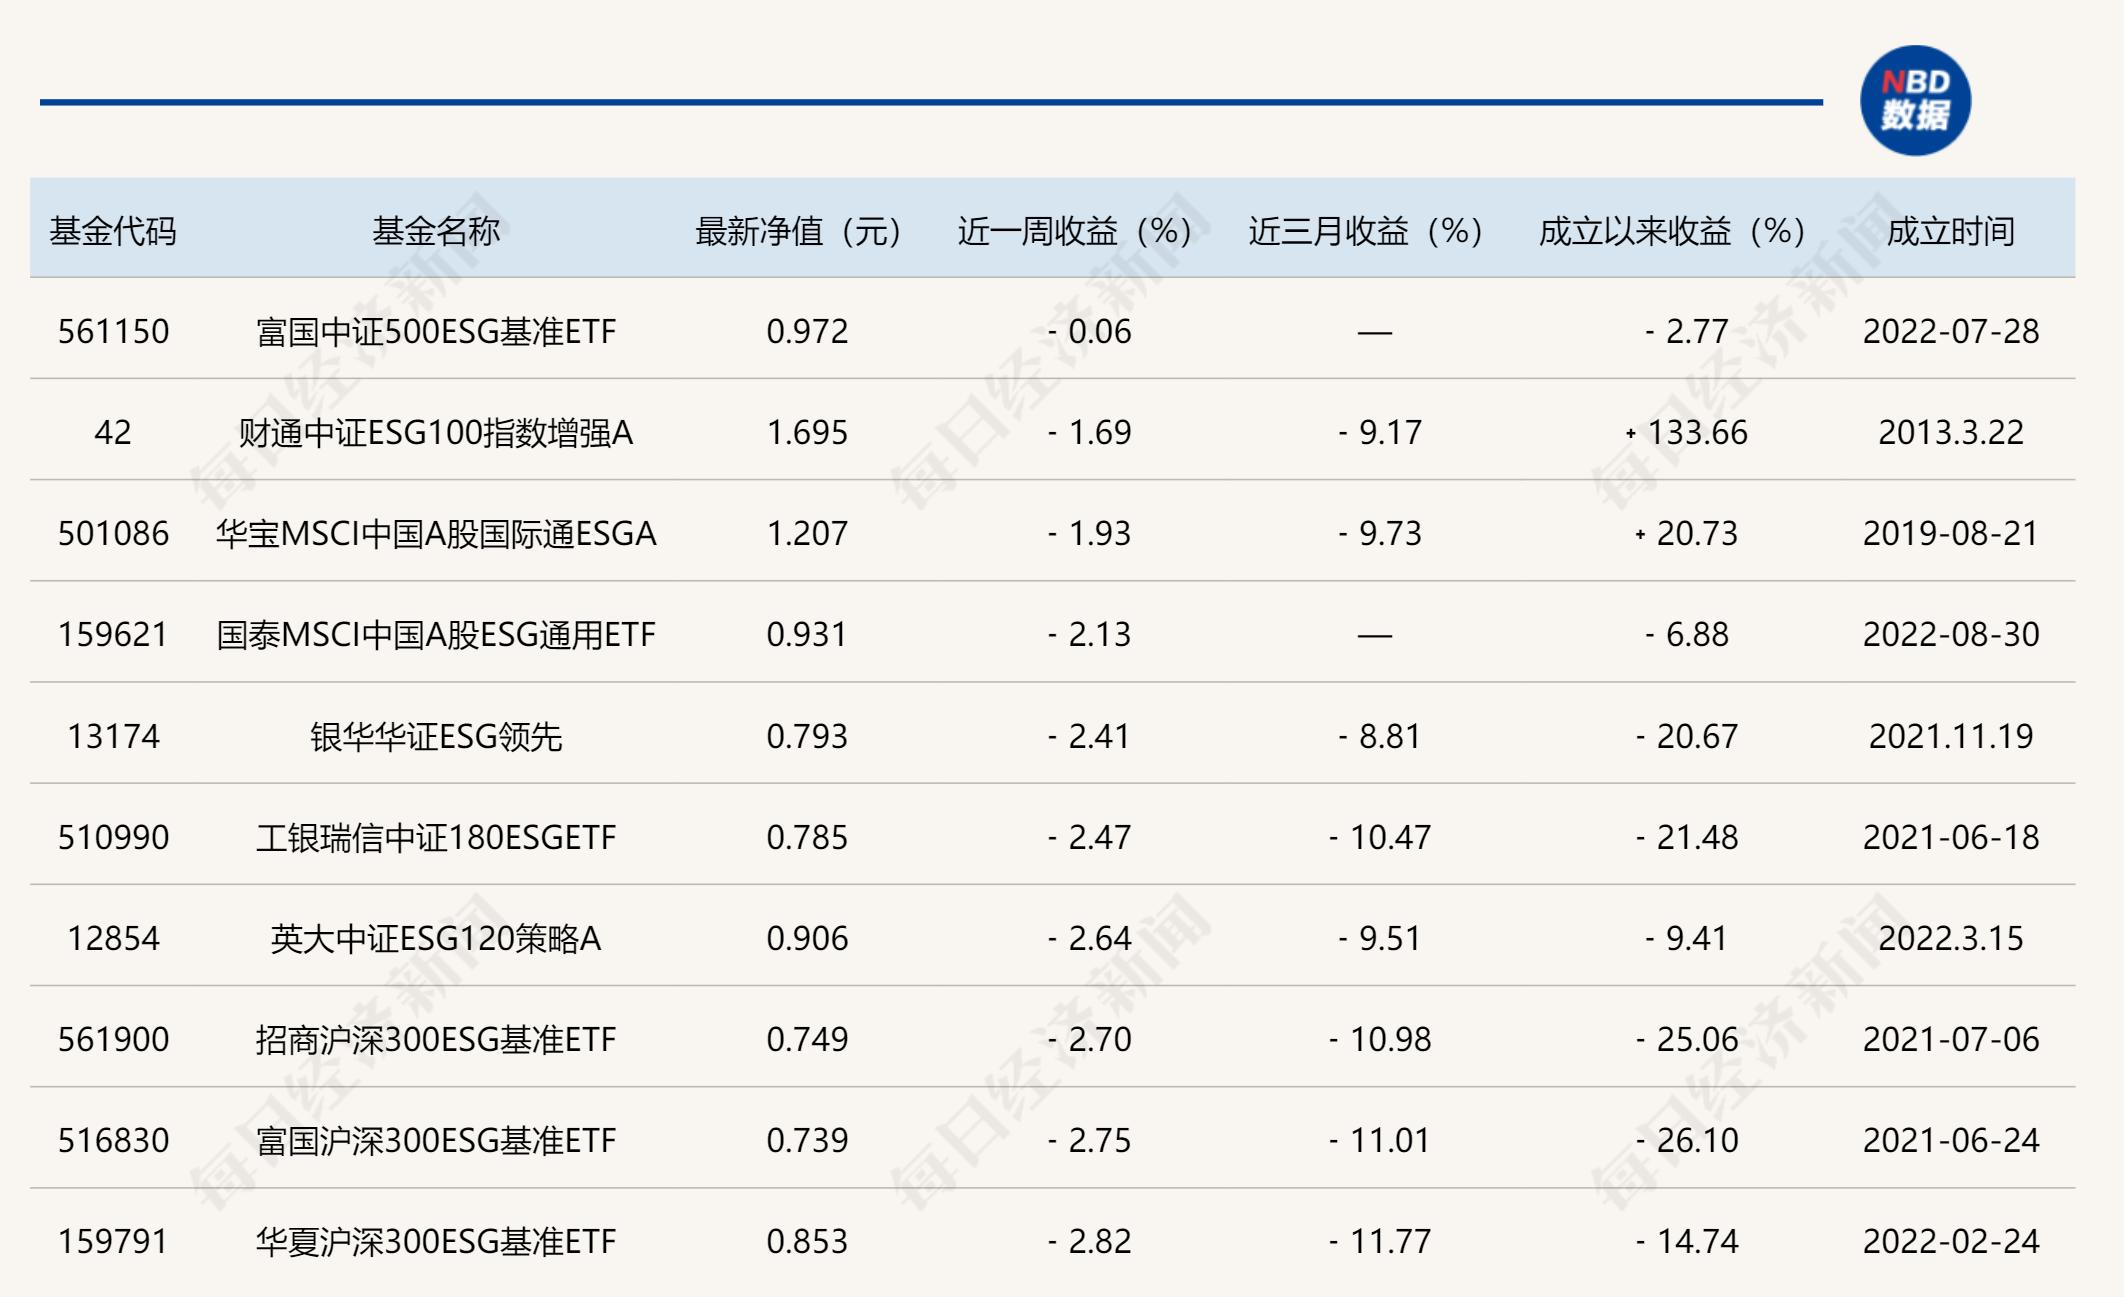
Task: Select fund code 159621
Action: pyautogui.click(x=113, y=634)
